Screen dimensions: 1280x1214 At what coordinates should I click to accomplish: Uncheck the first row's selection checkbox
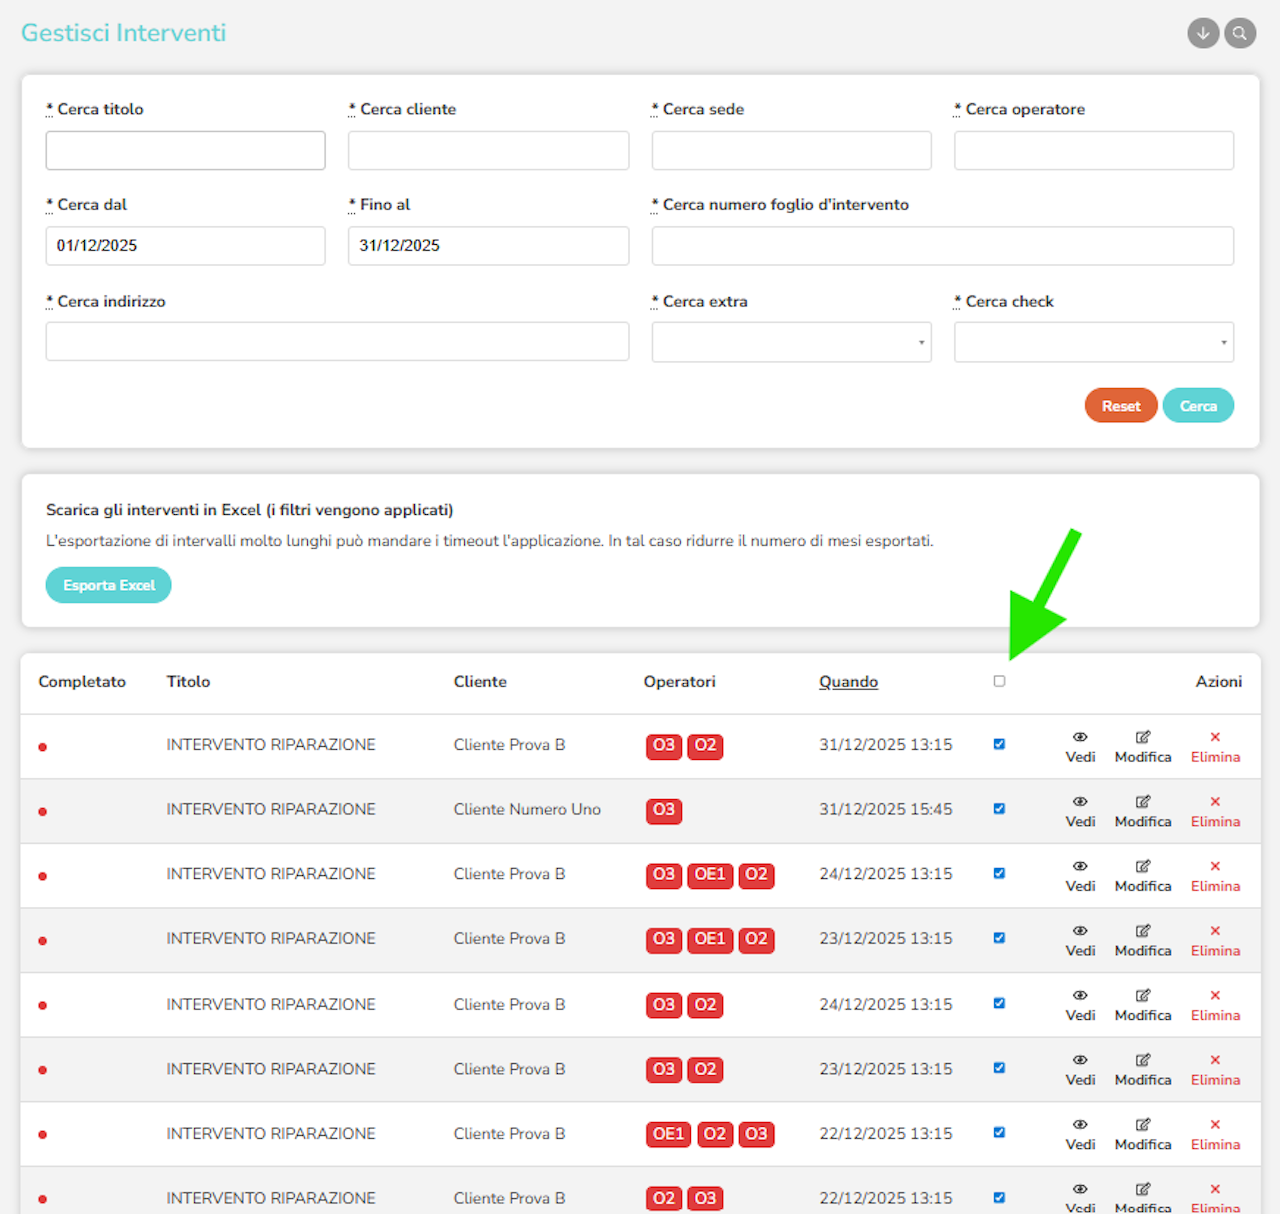coord(999,744)
